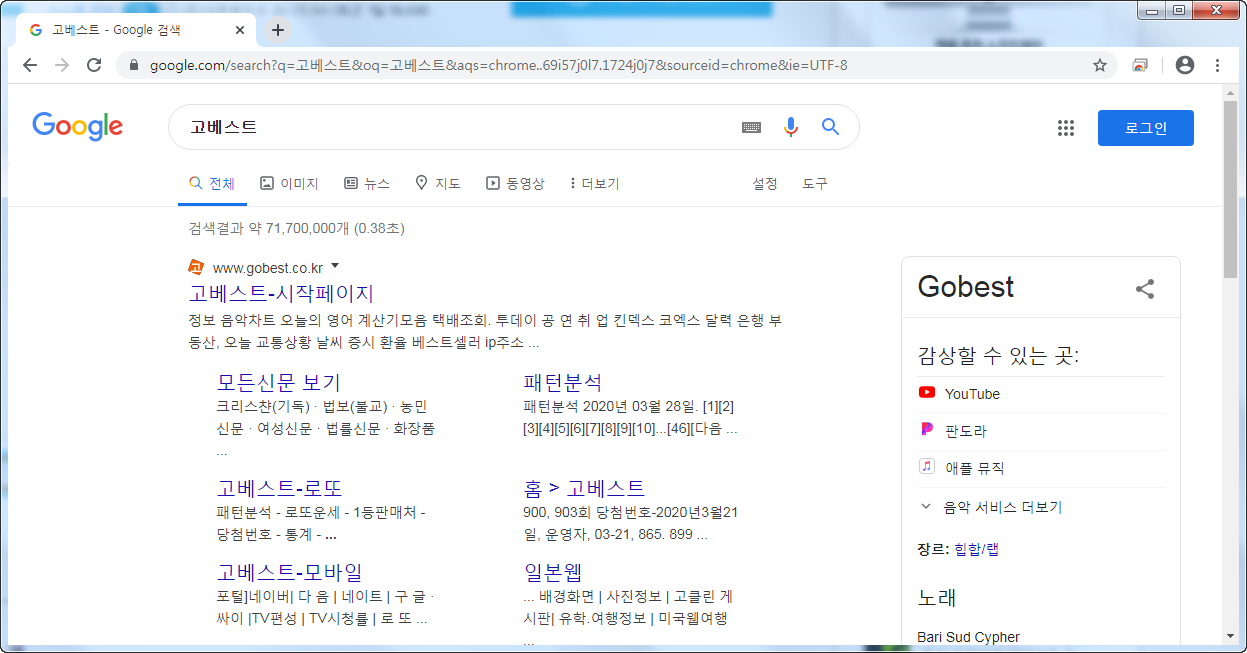Open 도구 search tools
Image resolution: width=1247 pixels, height=653 pixels.
815,184
